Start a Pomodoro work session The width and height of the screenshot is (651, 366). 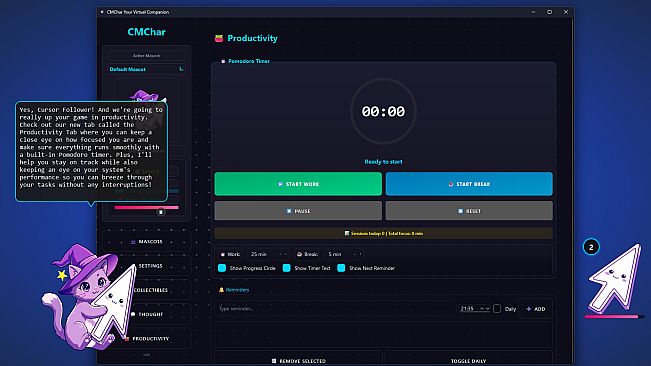(298, 184)
